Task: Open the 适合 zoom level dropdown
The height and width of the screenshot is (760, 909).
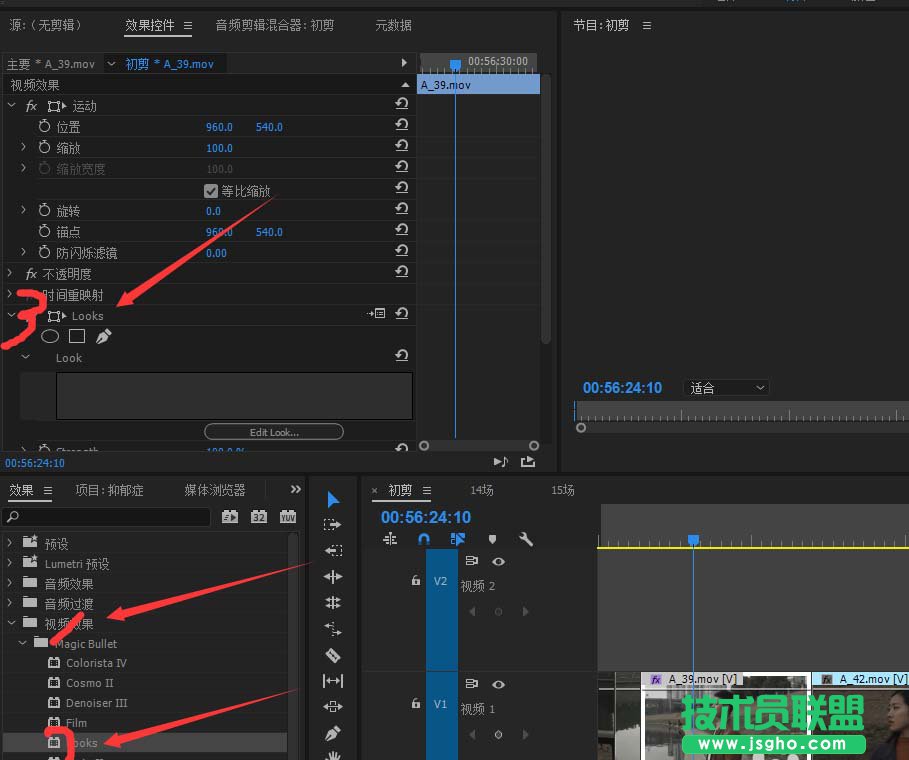Action: 727,388
